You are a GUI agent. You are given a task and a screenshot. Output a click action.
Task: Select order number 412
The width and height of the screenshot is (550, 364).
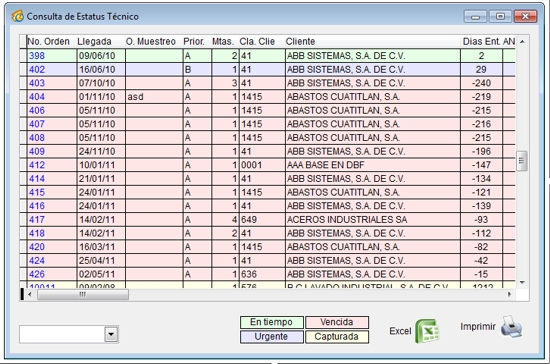tap(37, 165)
